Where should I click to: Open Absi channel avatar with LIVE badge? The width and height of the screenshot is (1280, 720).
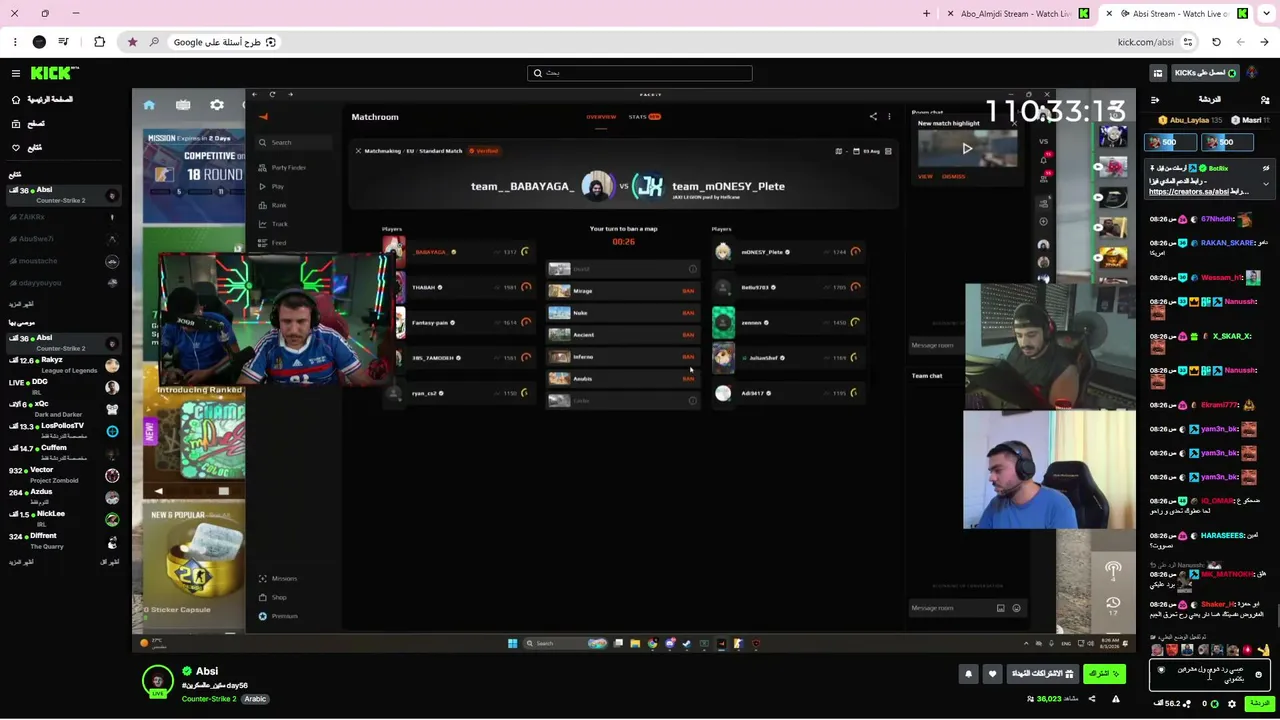click(x=157, y=681)
